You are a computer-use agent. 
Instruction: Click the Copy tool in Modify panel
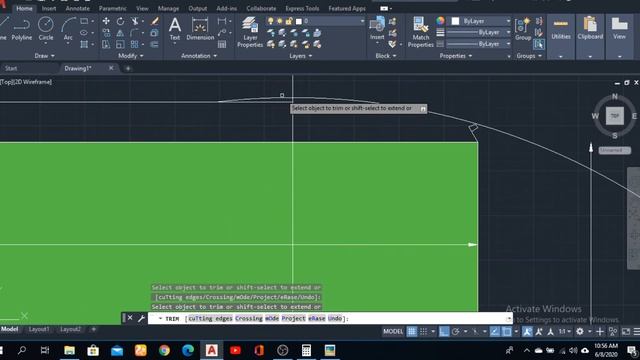(106, 33)
